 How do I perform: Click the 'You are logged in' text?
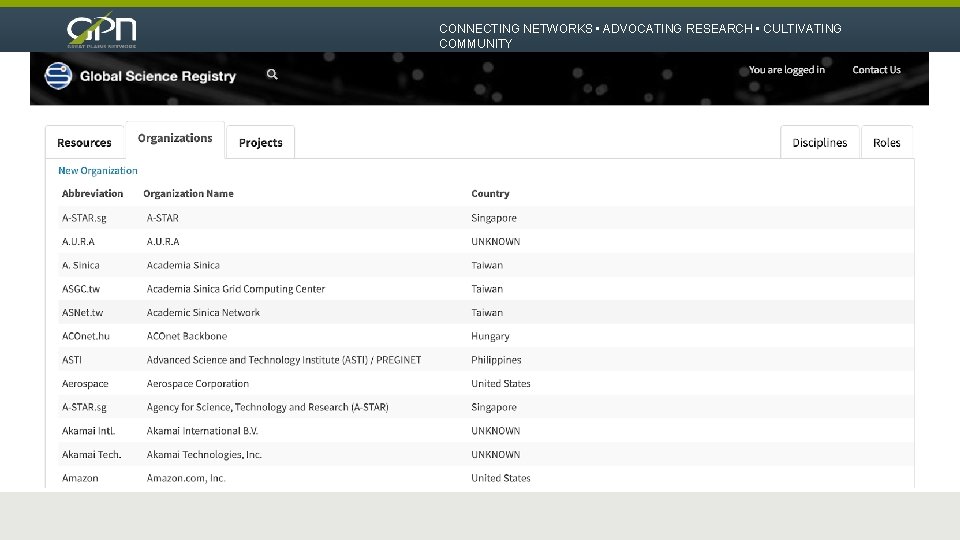coord(787,70)
